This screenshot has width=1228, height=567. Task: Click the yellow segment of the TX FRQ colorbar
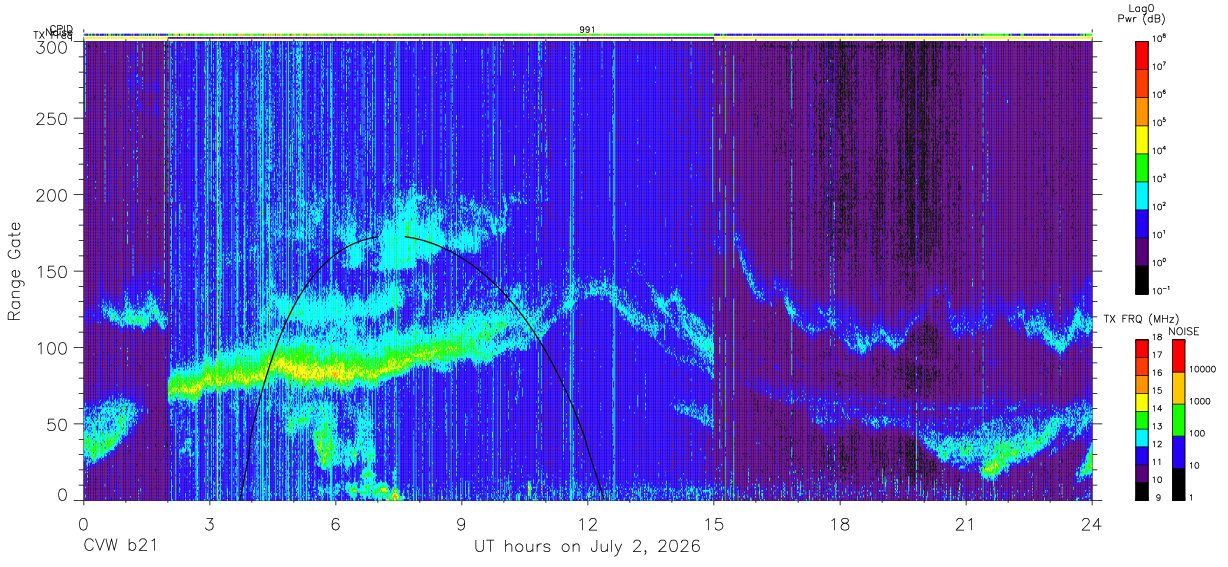point(1143,402)
